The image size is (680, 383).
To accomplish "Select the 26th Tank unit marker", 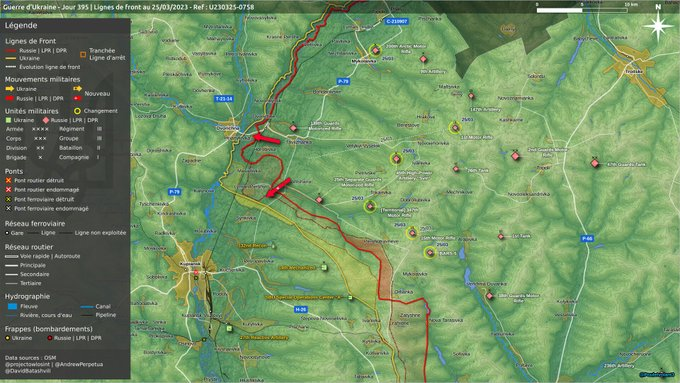I will click(456, 169).
